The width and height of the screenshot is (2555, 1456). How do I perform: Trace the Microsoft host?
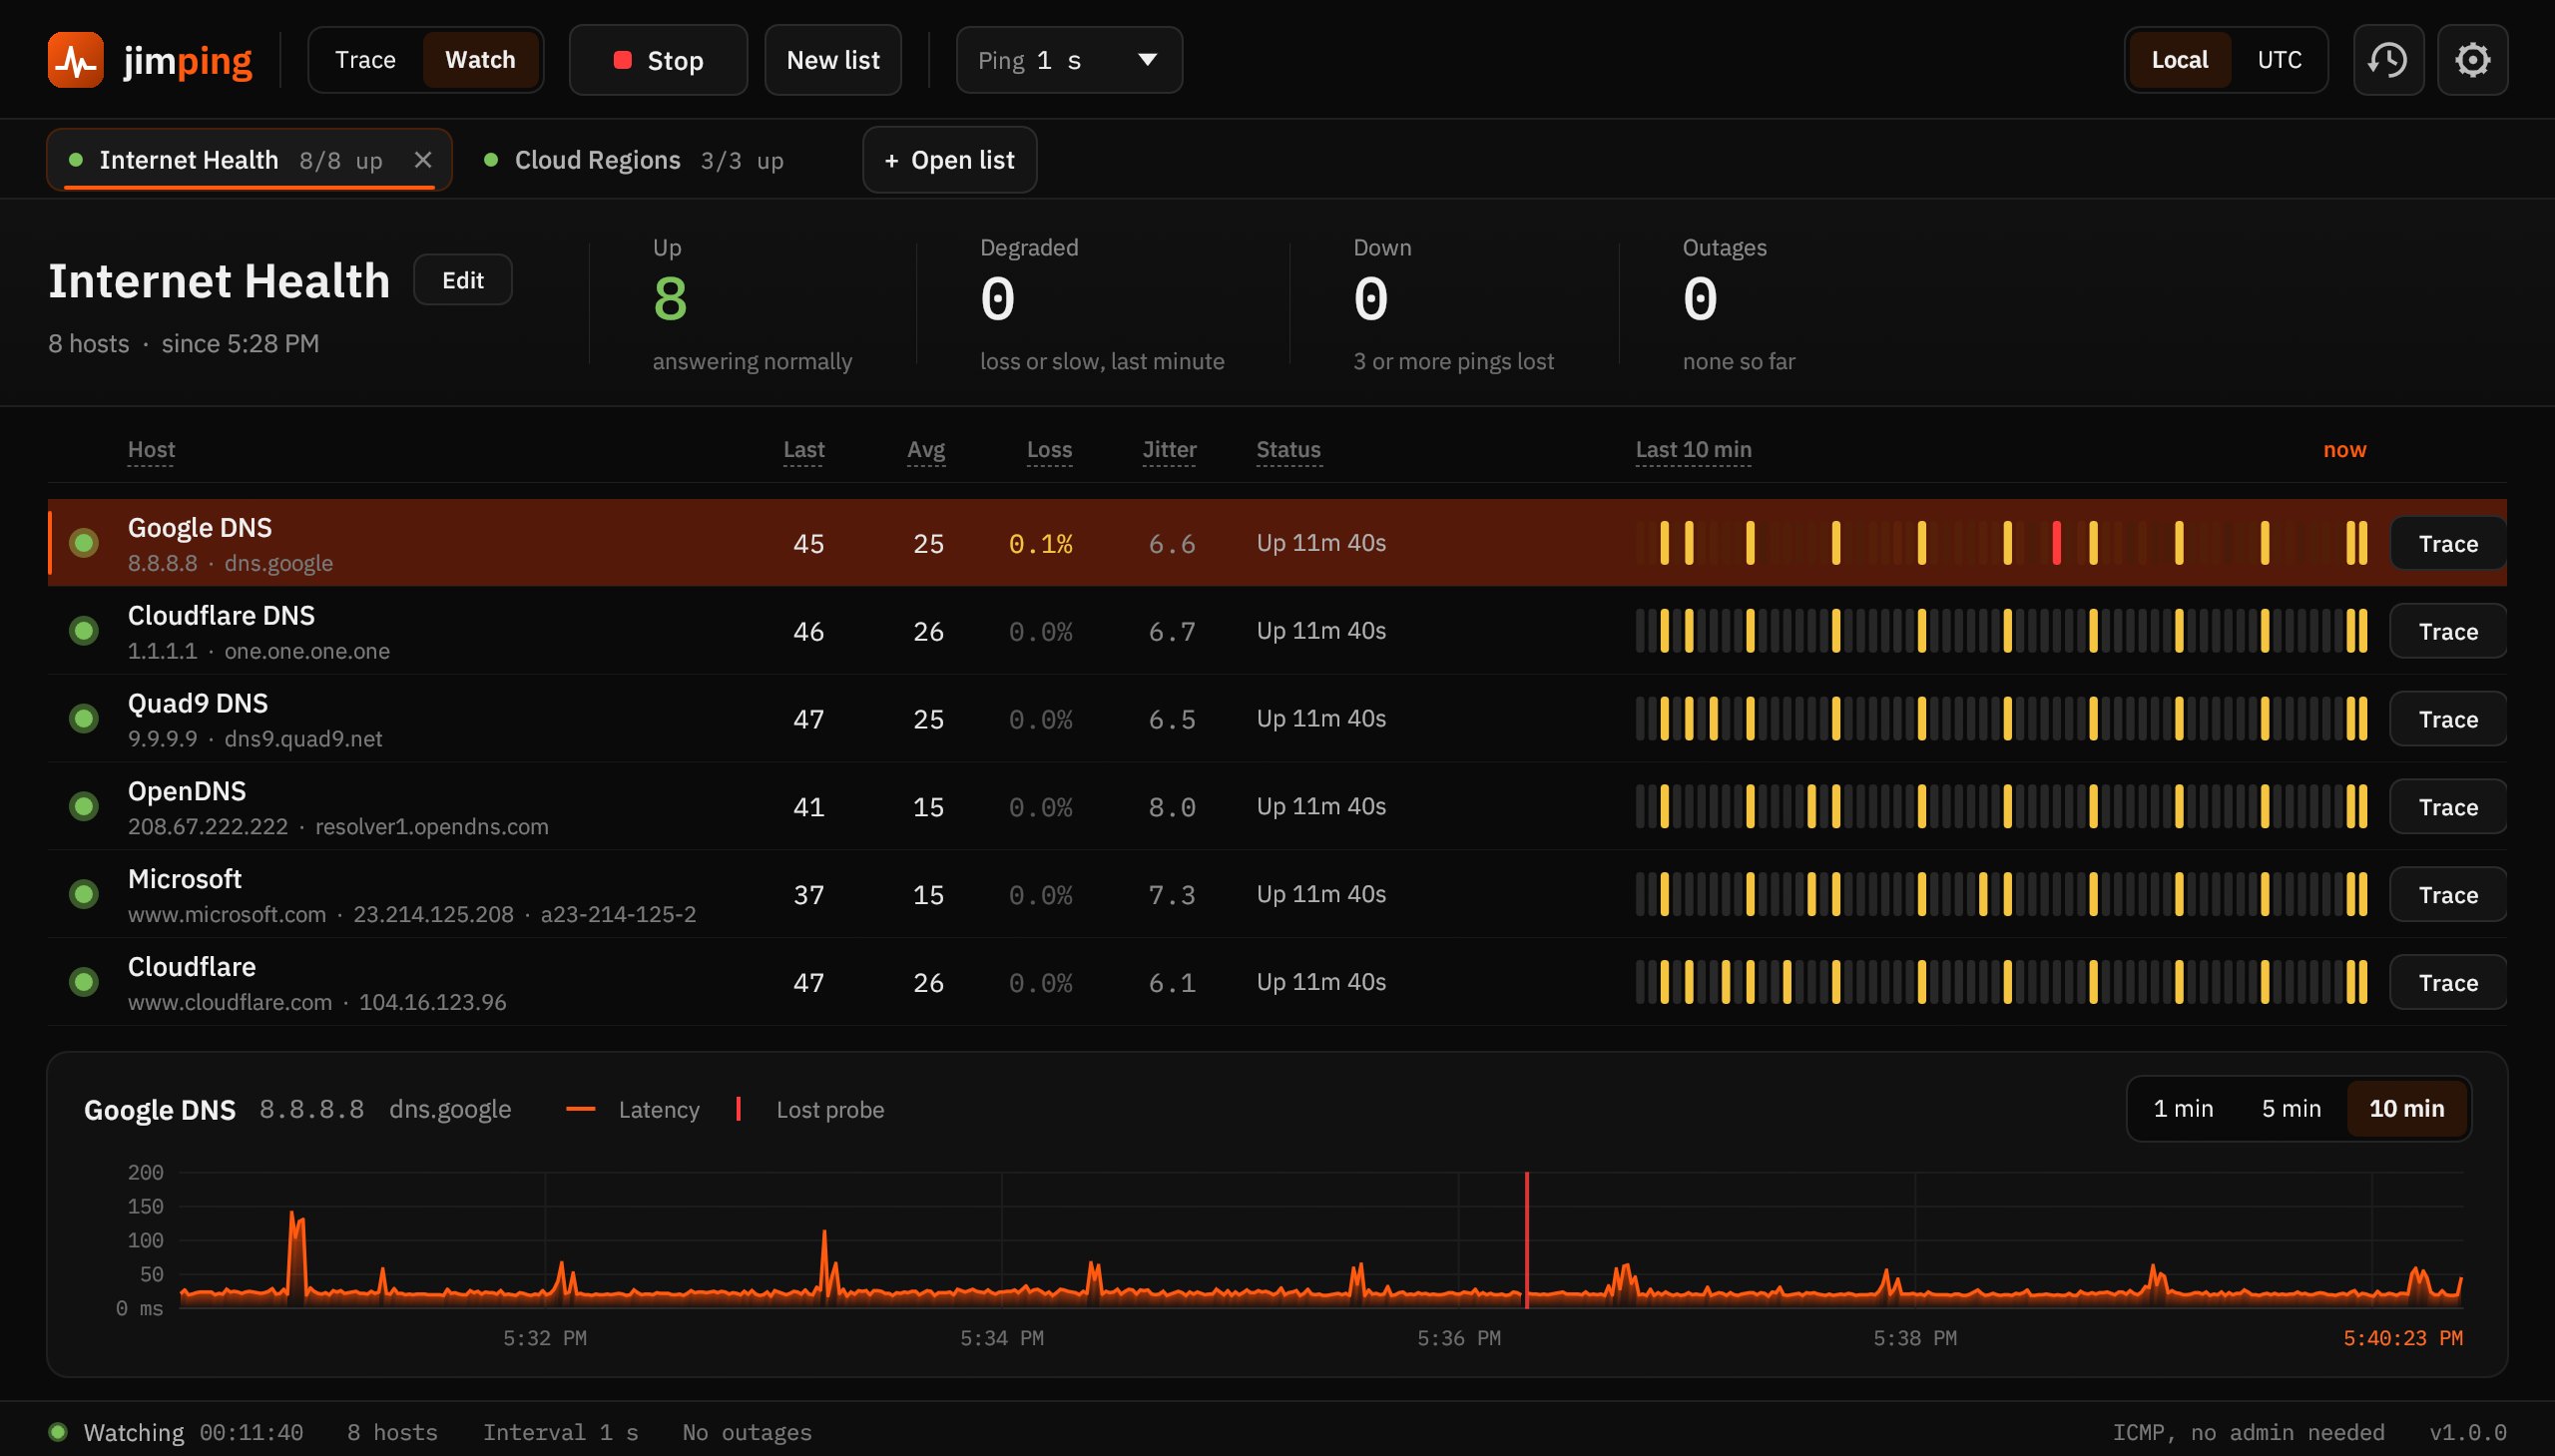pos(2448,894)
